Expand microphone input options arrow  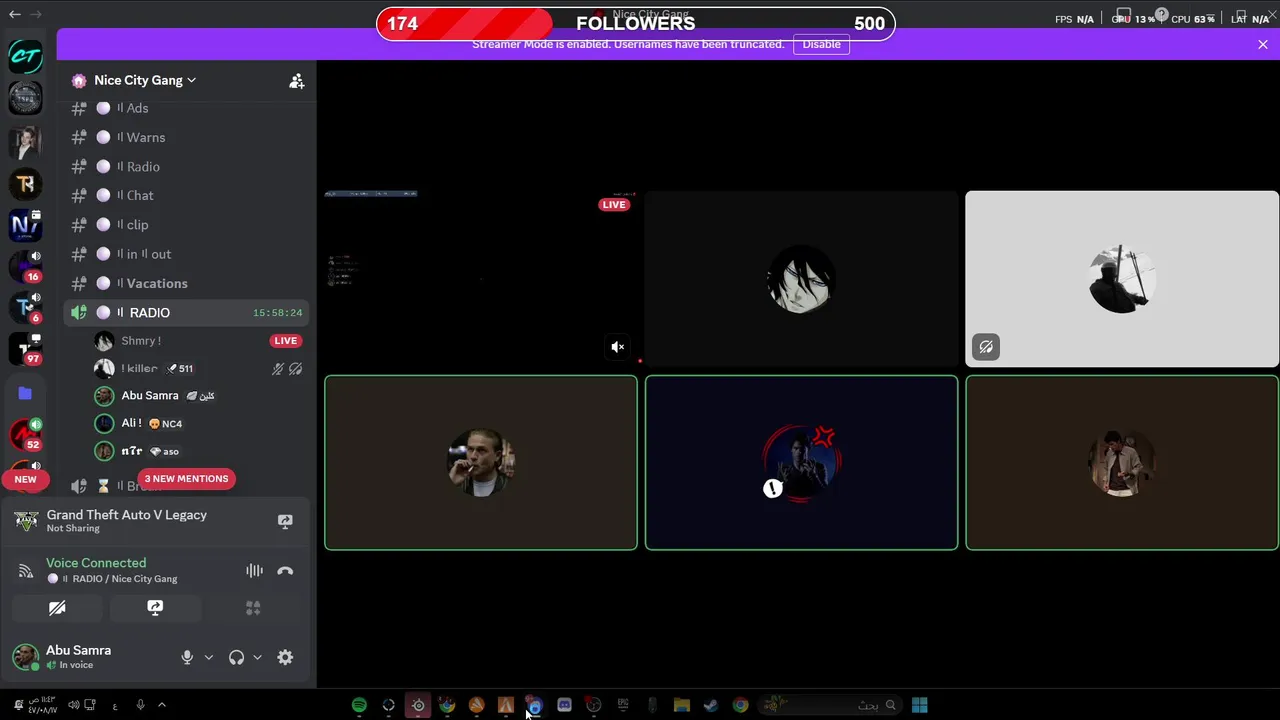[x=208, y=657]
